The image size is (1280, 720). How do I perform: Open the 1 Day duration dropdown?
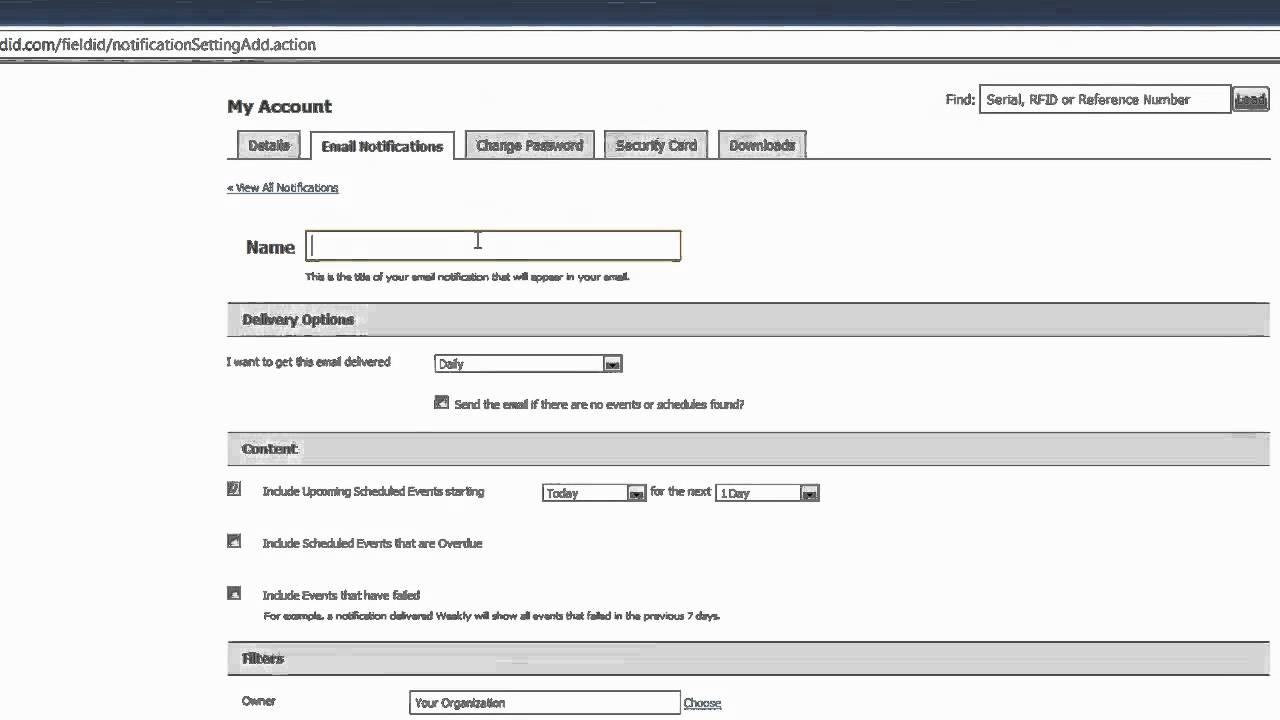[767, 493]
